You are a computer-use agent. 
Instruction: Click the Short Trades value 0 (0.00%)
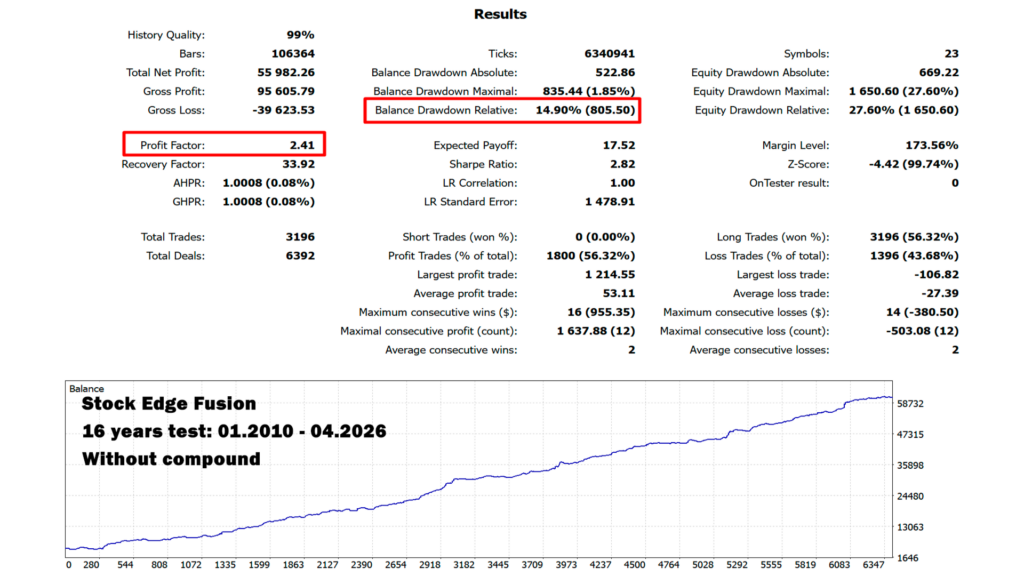605,237
